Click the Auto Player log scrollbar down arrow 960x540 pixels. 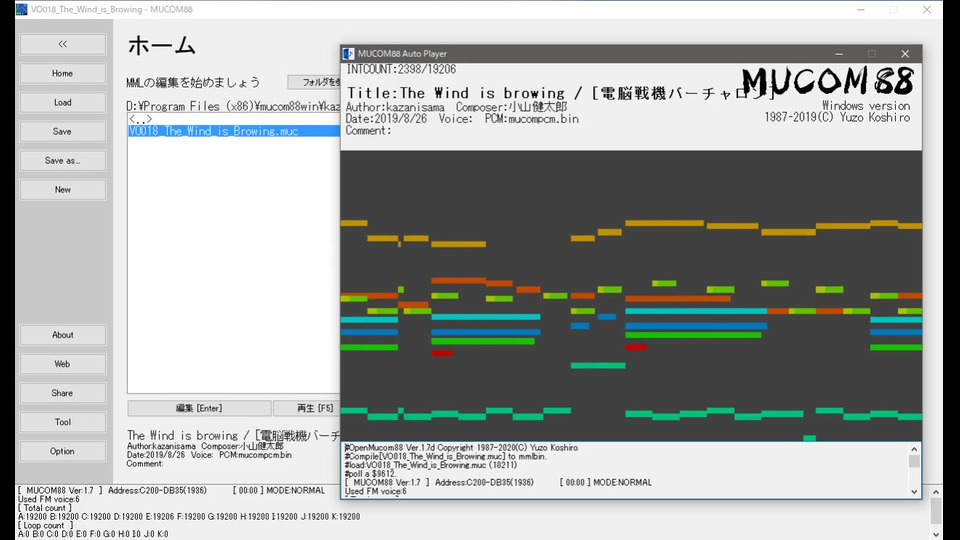[914, 492]
